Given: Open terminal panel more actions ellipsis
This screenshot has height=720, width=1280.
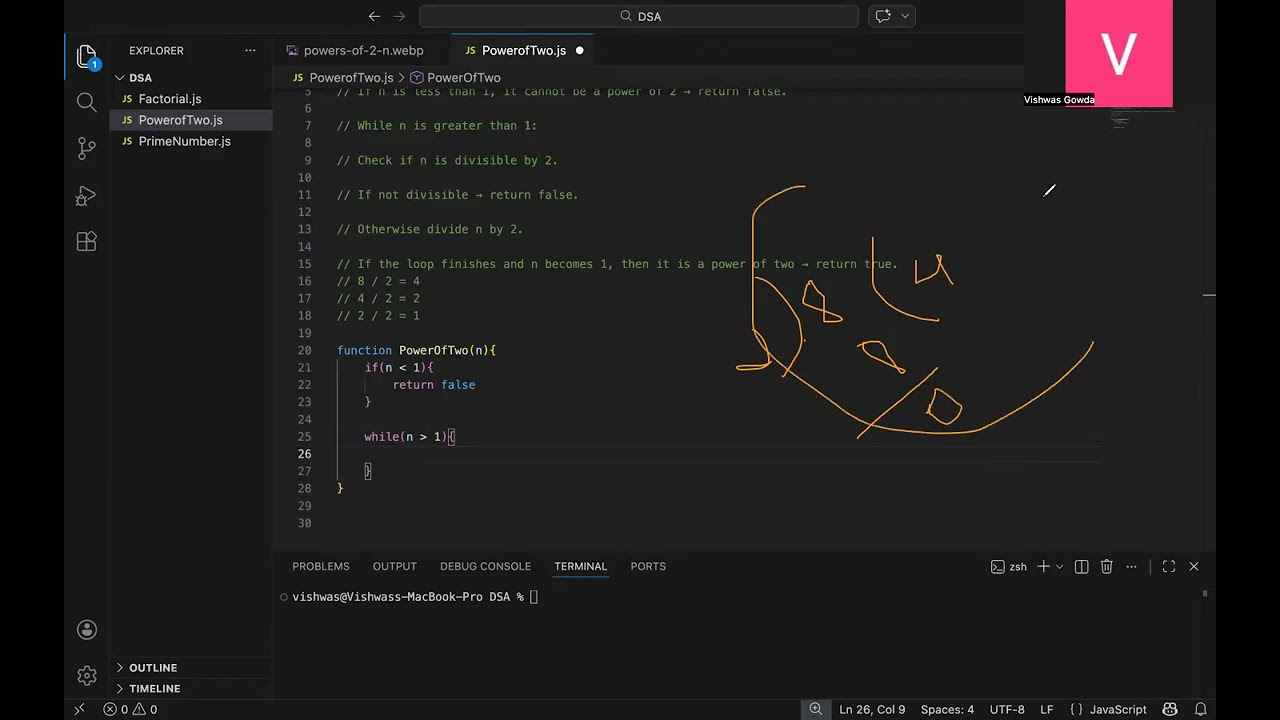Looking at the screenshot, I should [1131, 566].
